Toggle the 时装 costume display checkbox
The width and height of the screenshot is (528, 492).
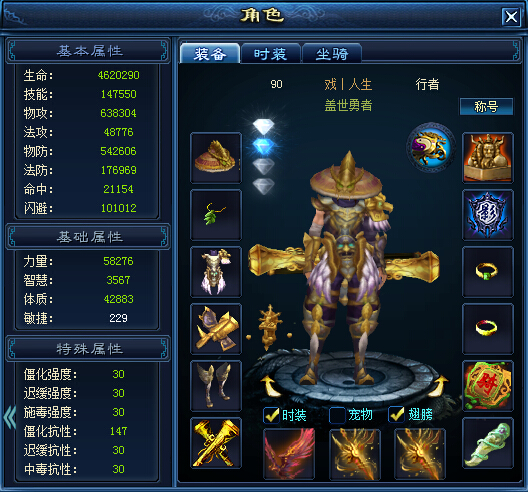[x=271, y=415]
